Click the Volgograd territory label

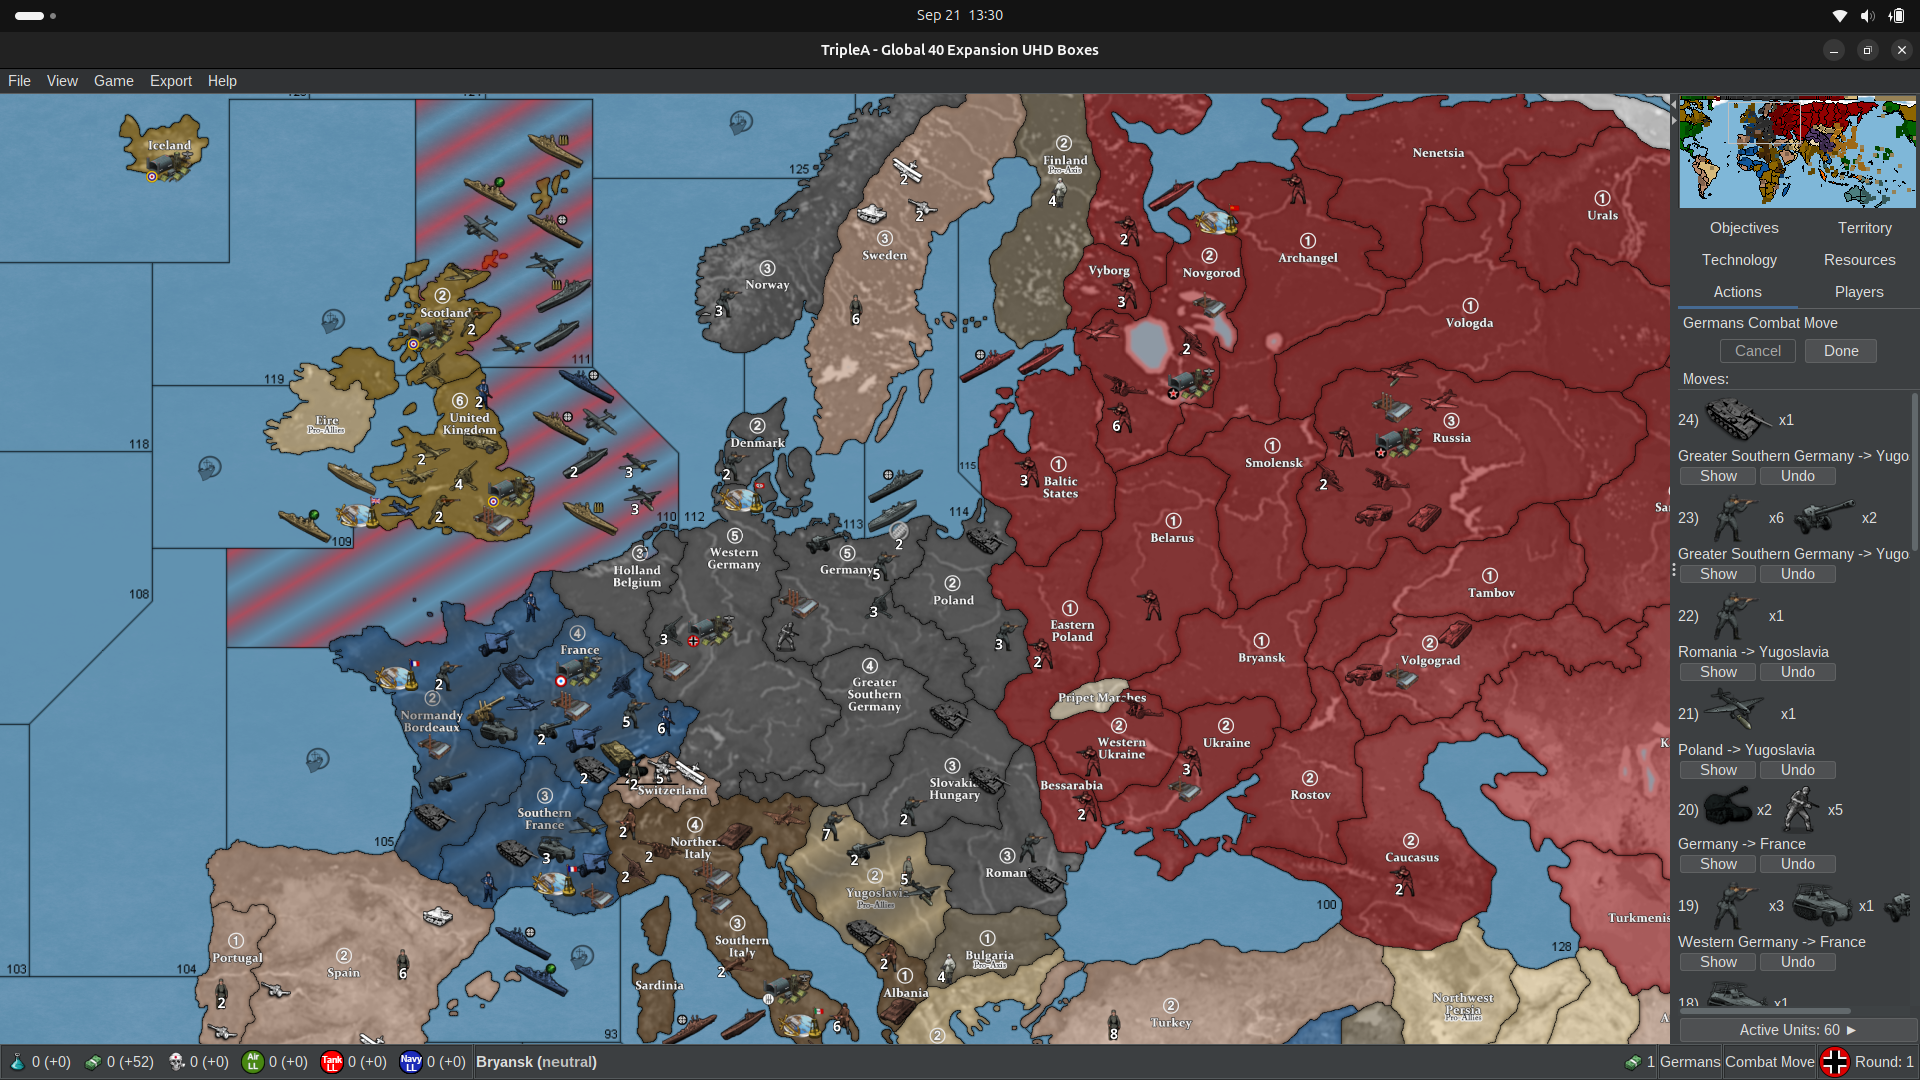coord(1430,660)
